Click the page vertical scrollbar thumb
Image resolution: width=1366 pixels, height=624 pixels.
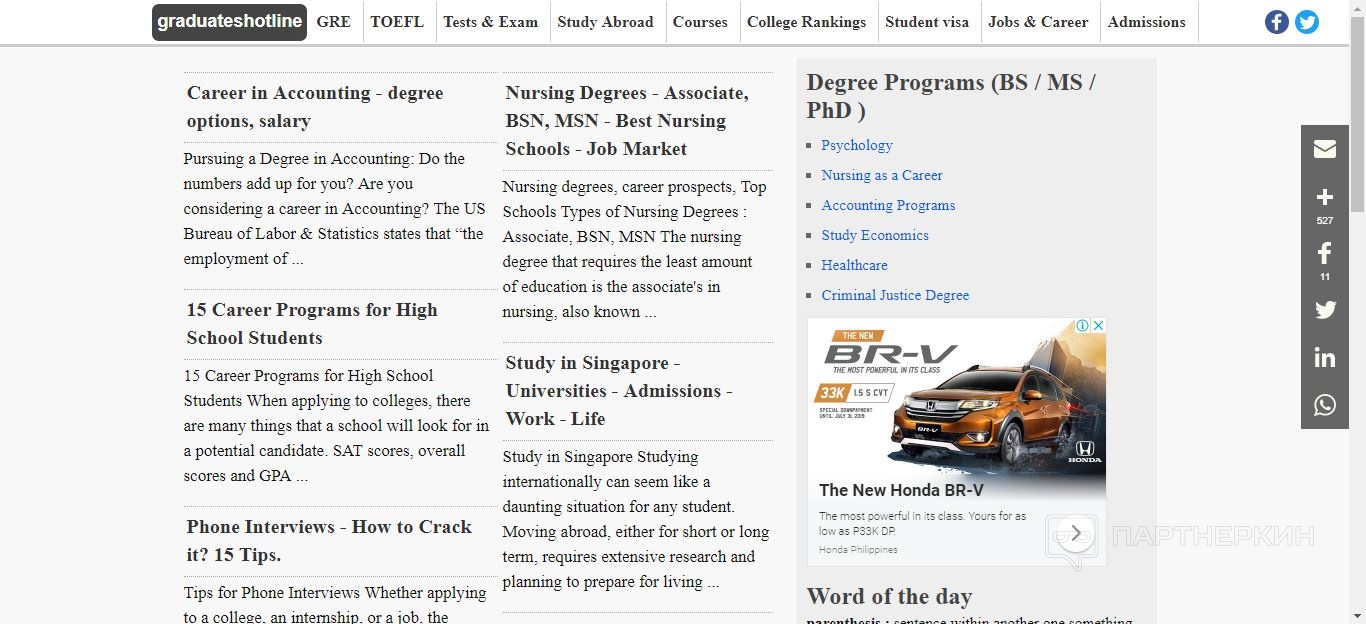(x=1357, y=115)
